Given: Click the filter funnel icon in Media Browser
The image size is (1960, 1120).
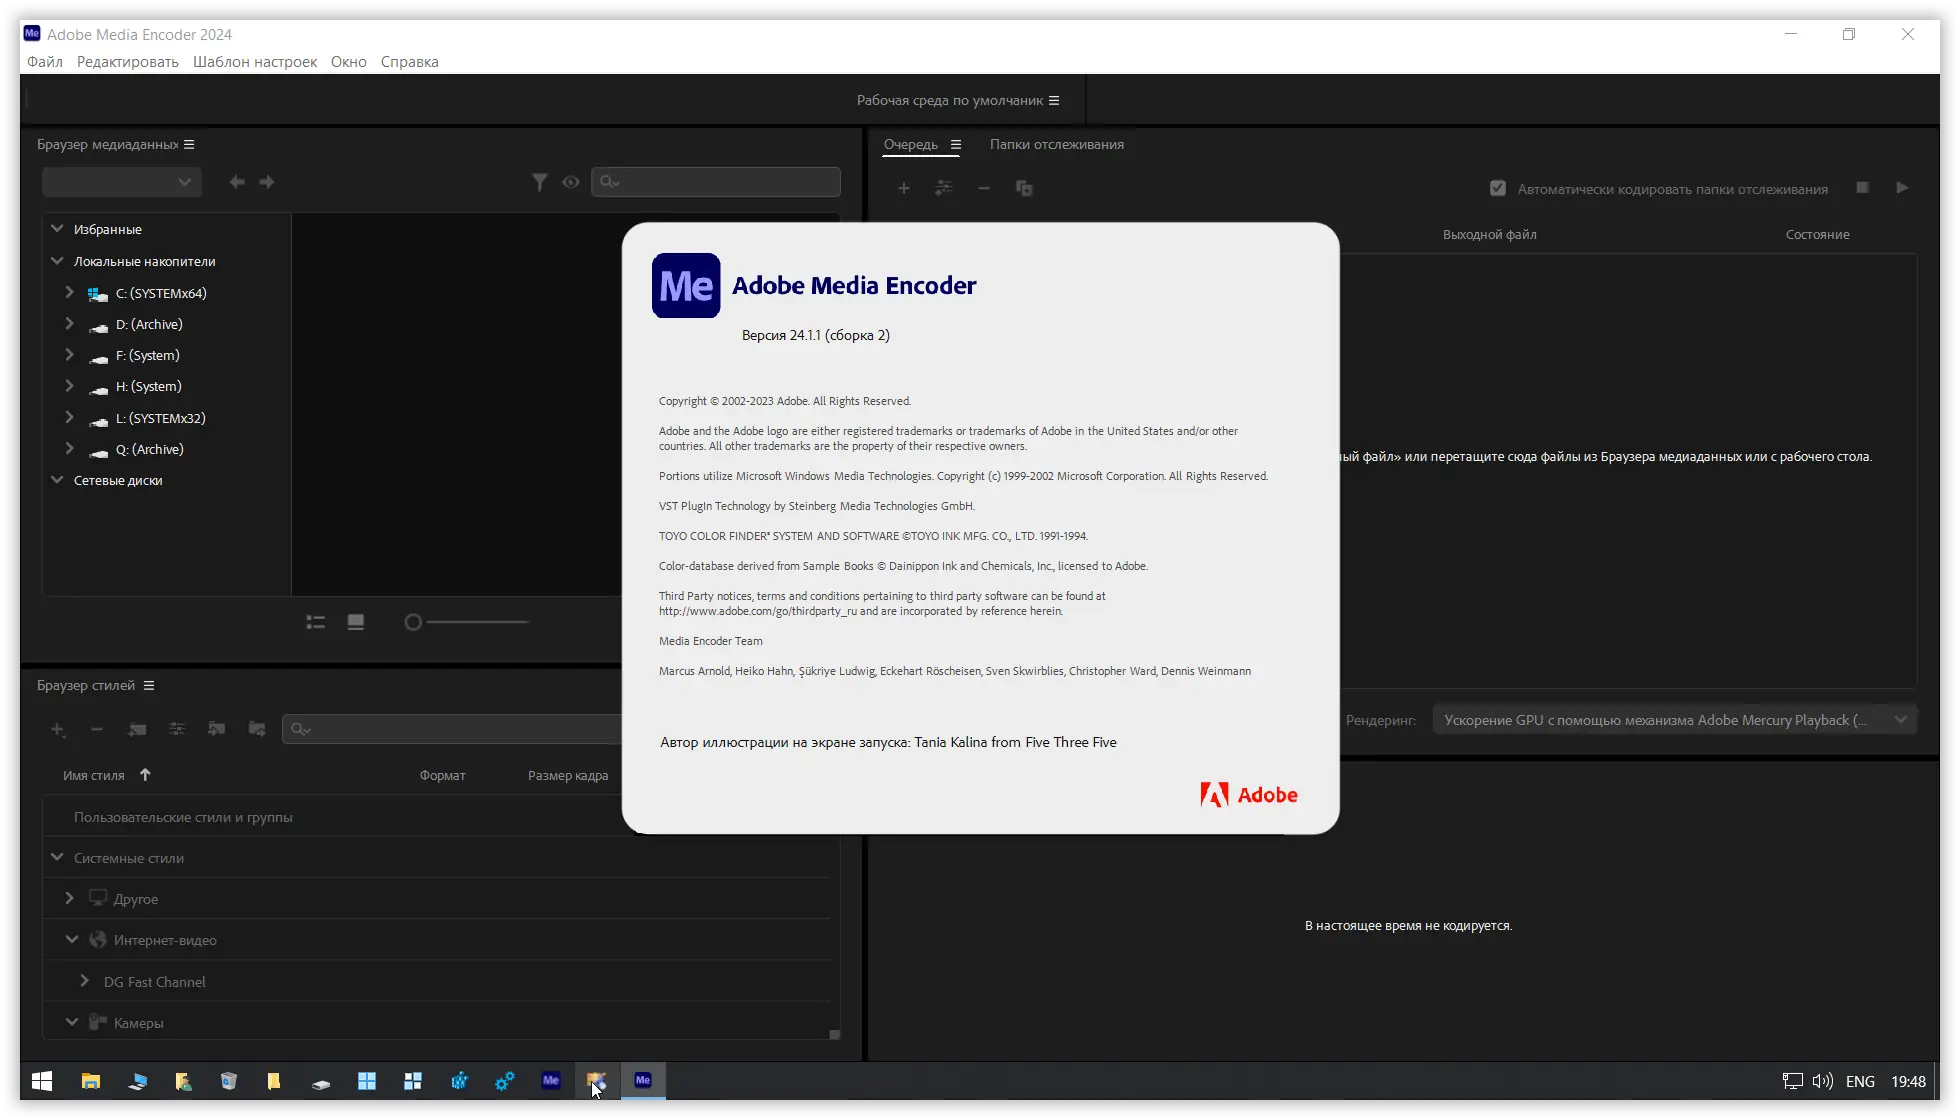Looking at the screenshot, I should click(539, 182).
